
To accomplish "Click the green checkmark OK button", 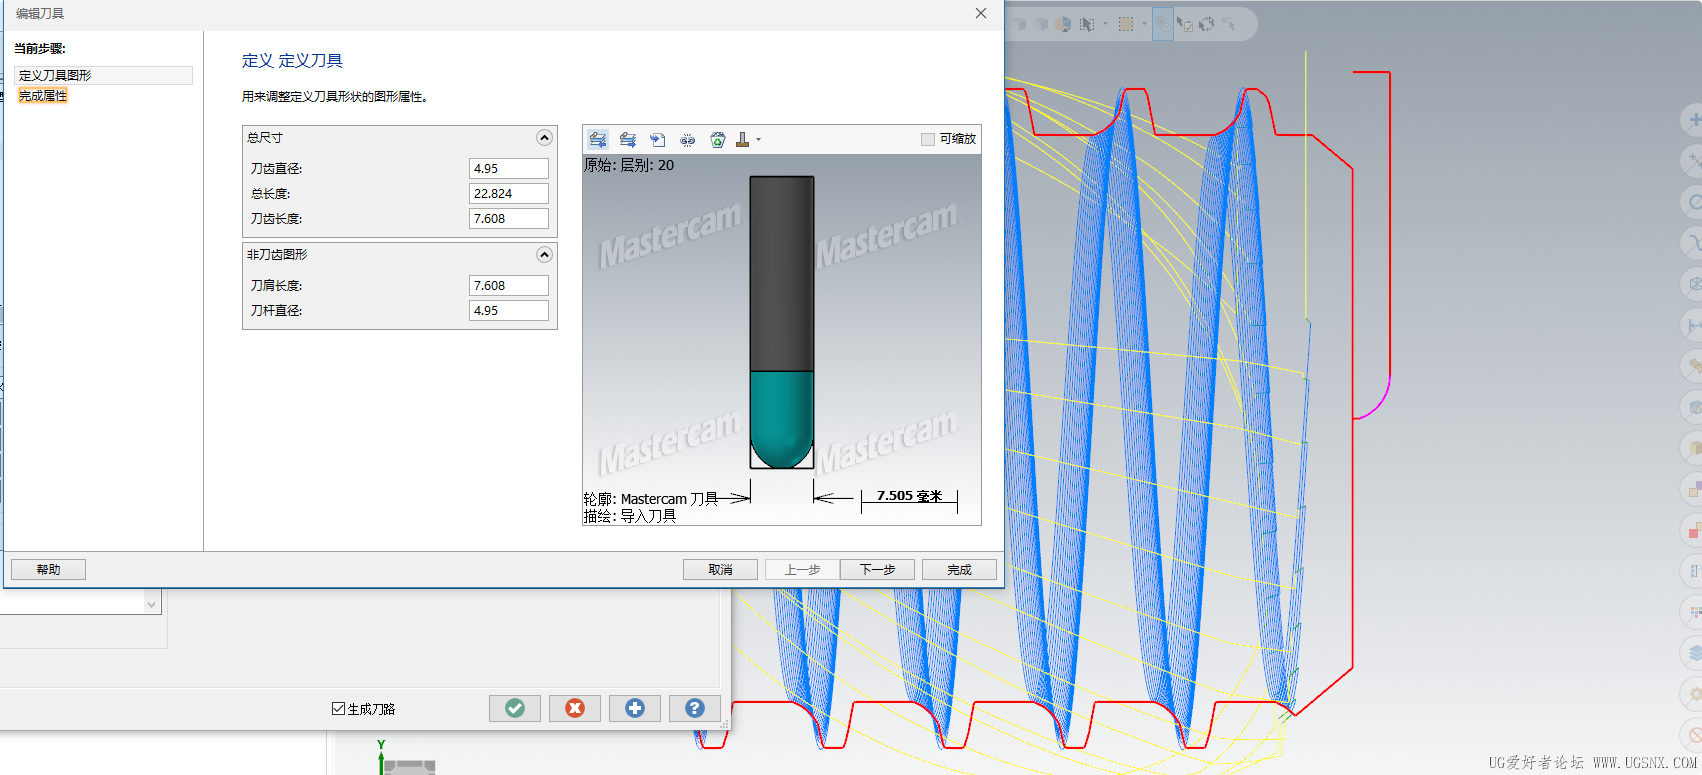I will (515, 708).
